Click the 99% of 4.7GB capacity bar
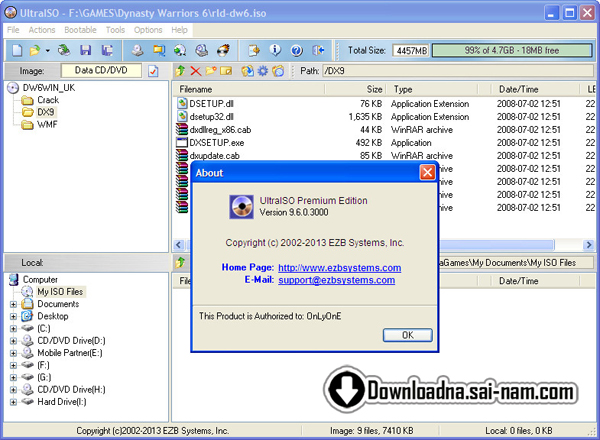The height and width of the screenshot is (440, 600). tap(512, 50)
